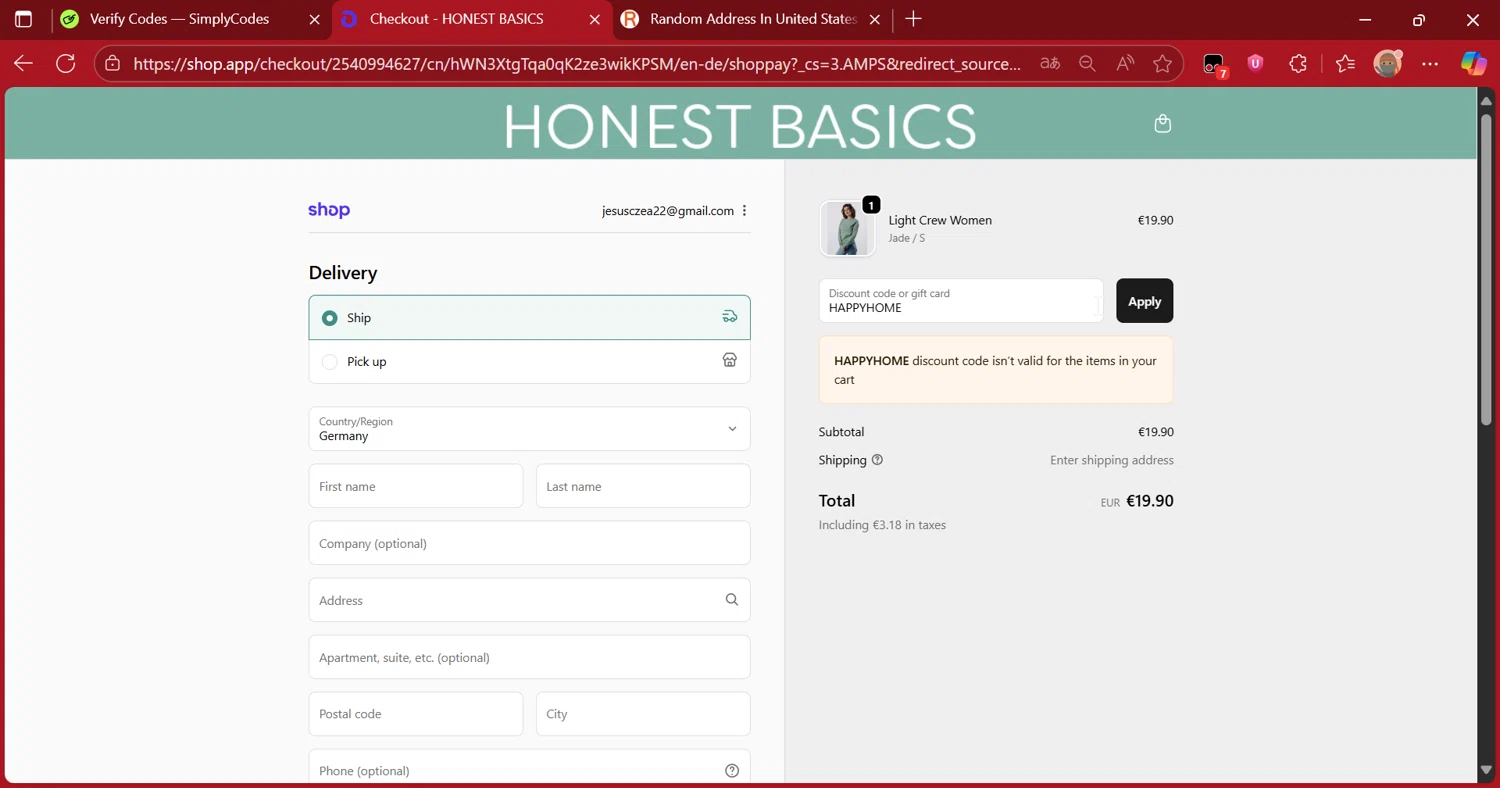Viewport: 1500px width, 788px height.
Task: Focus the Apartment, suite field
Action: click(x=529, y=657)
